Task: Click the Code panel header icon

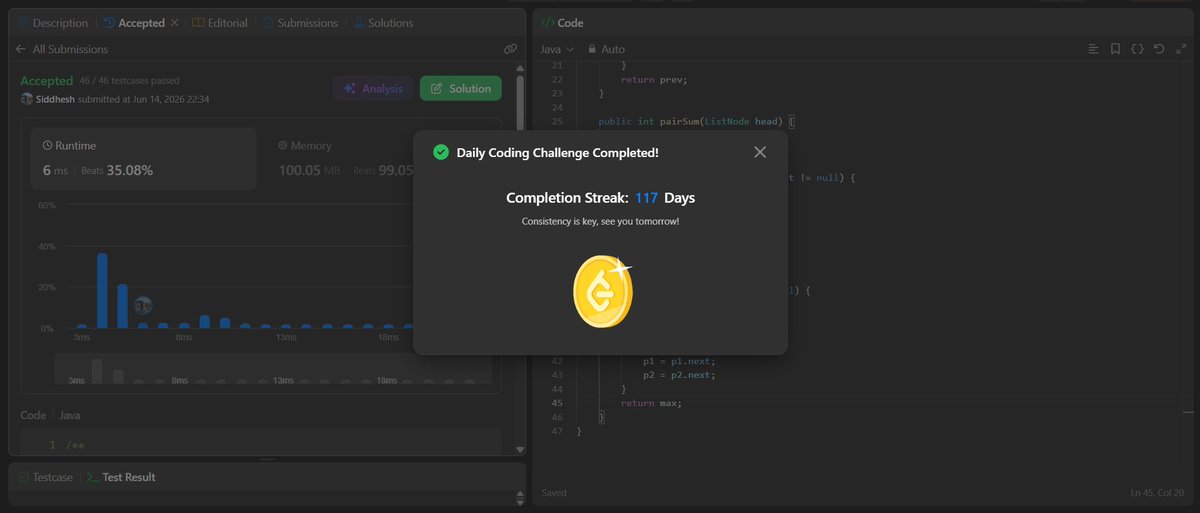Action: pyautogui.click(x=547, y=22)
